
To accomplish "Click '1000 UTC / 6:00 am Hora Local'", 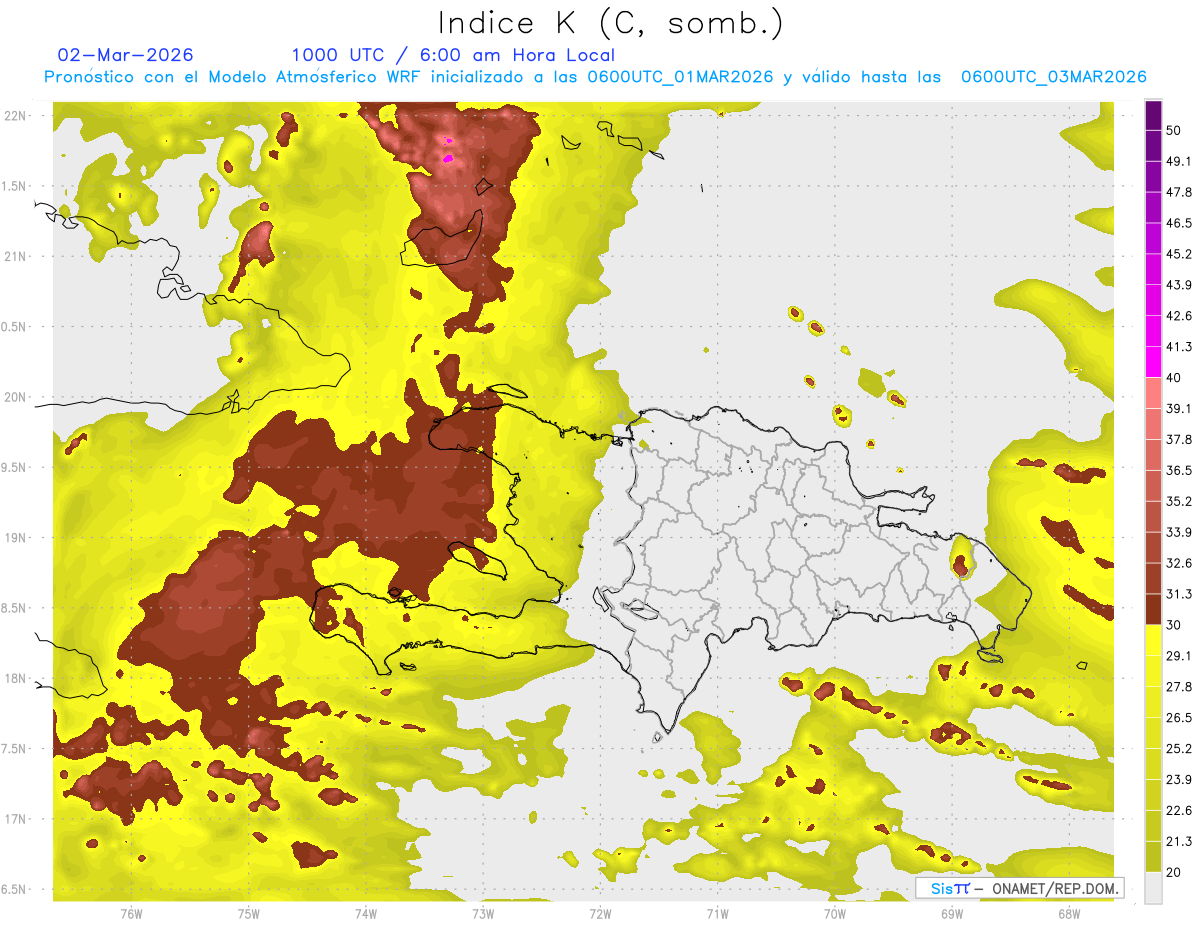I will coord(453,55).
